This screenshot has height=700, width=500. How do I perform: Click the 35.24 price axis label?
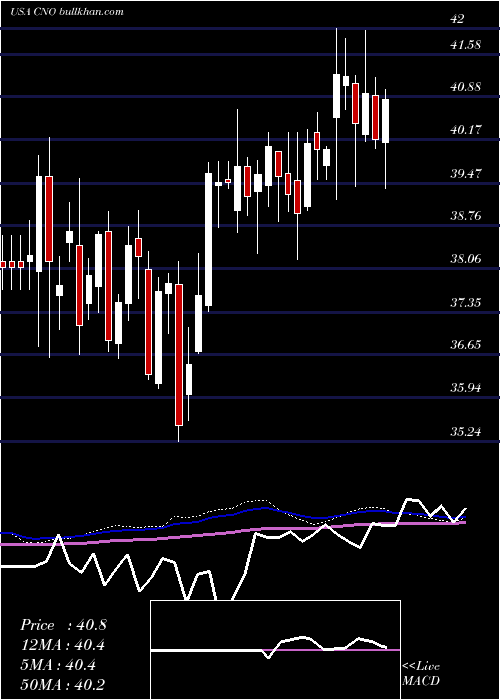[466, 432]
